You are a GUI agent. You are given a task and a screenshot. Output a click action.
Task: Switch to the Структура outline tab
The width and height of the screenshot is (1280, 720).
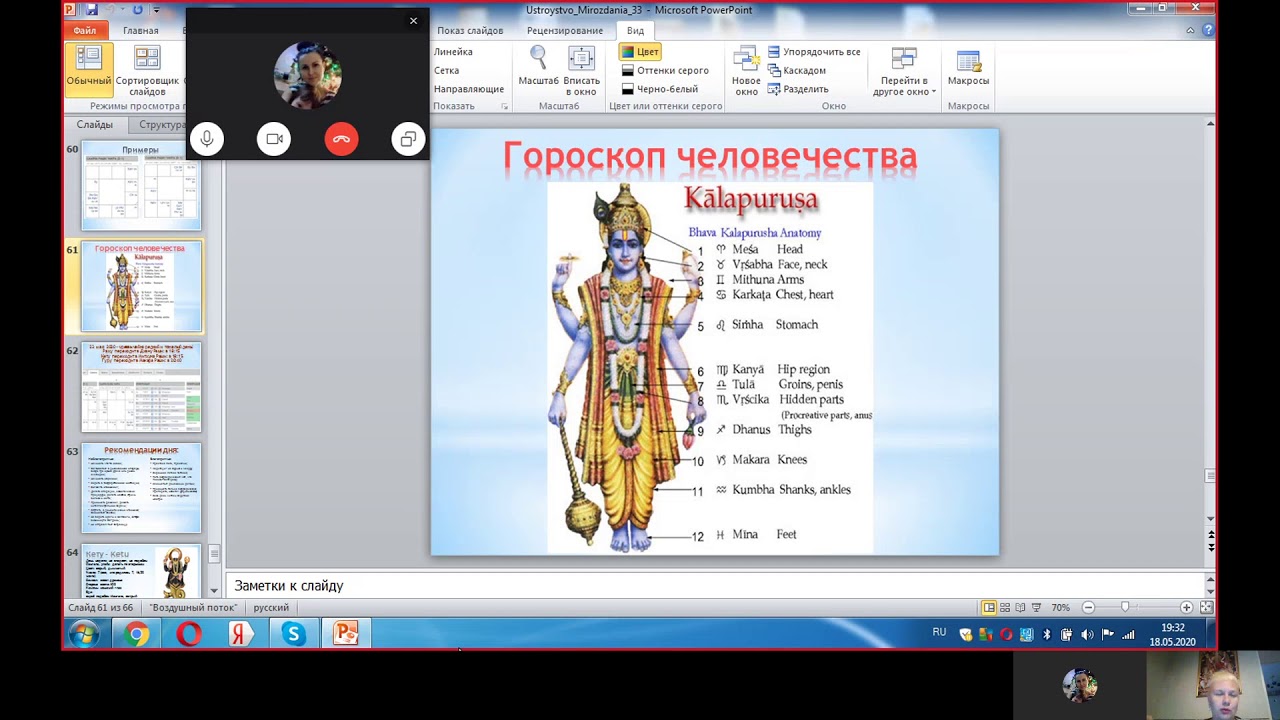tap(160, 125)
